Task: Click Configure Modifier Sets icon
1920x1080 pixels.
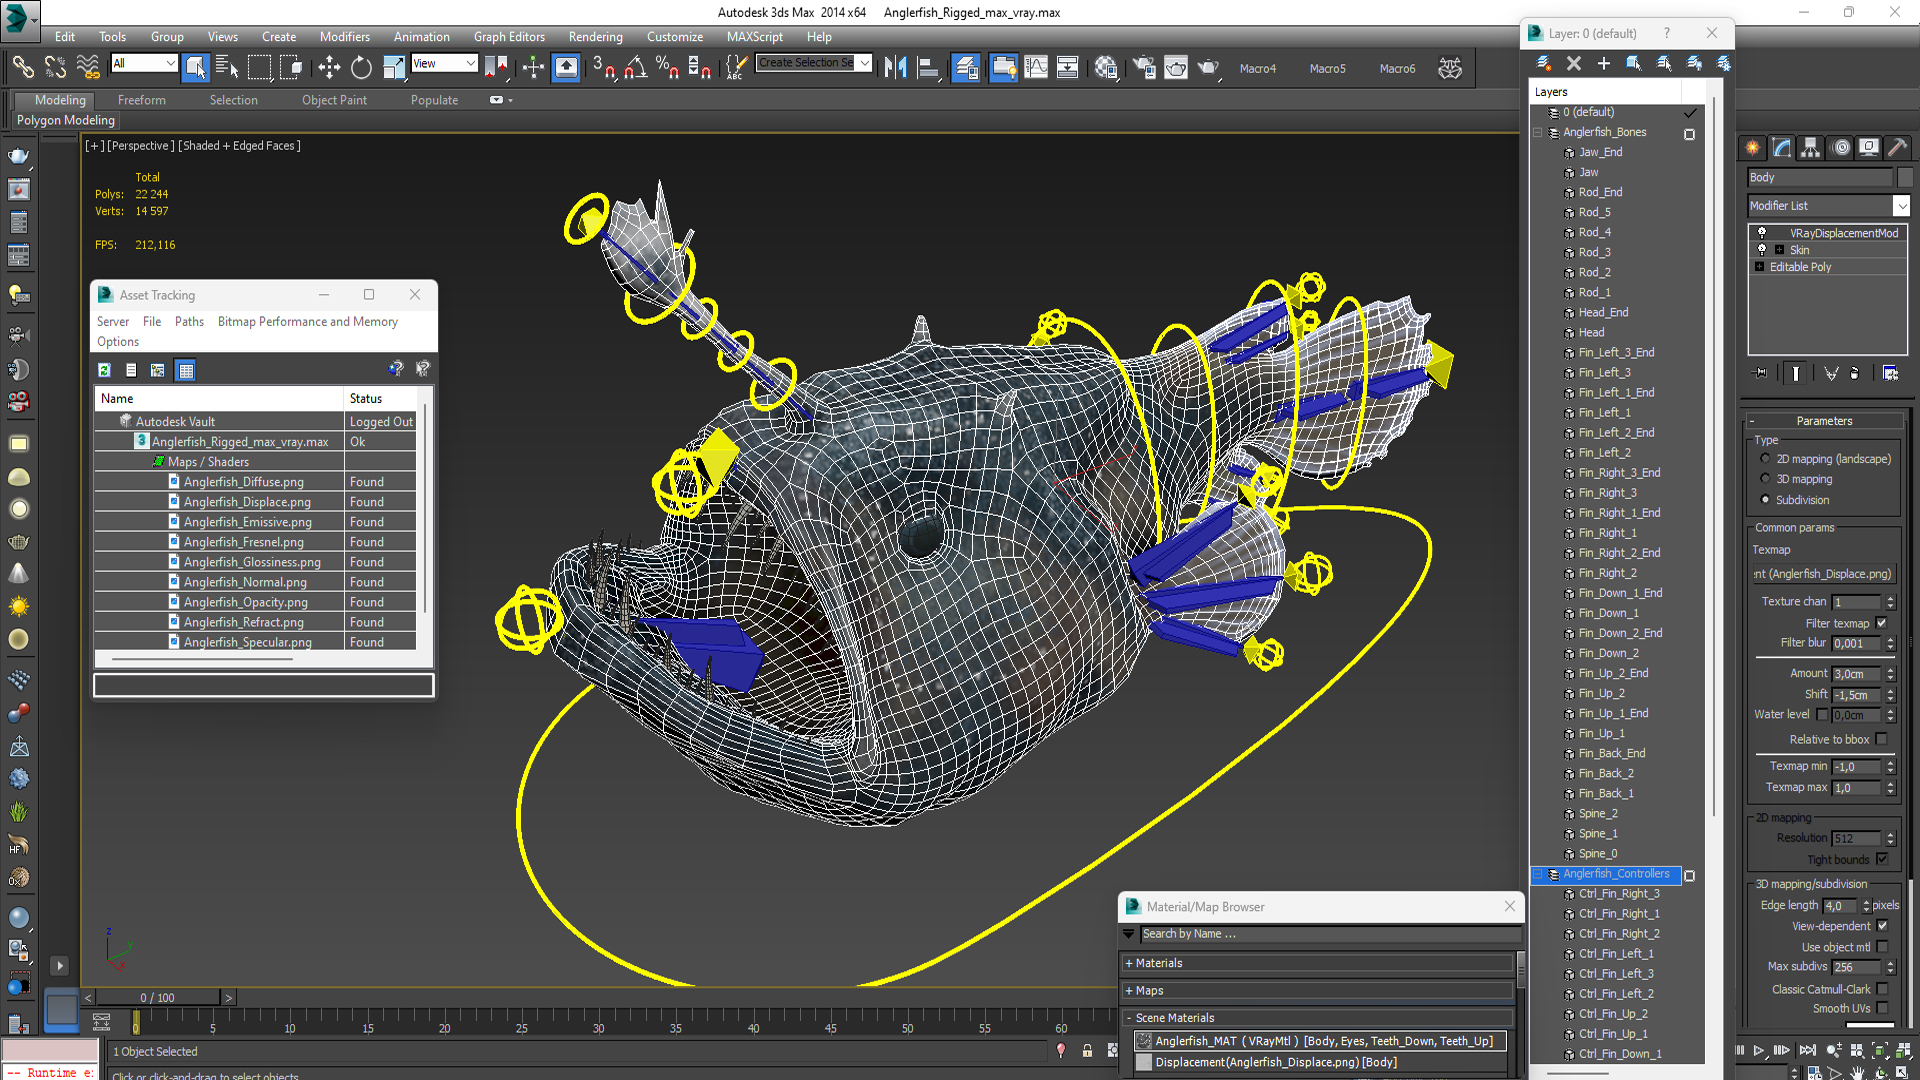Action: [x=1890, y=373]
